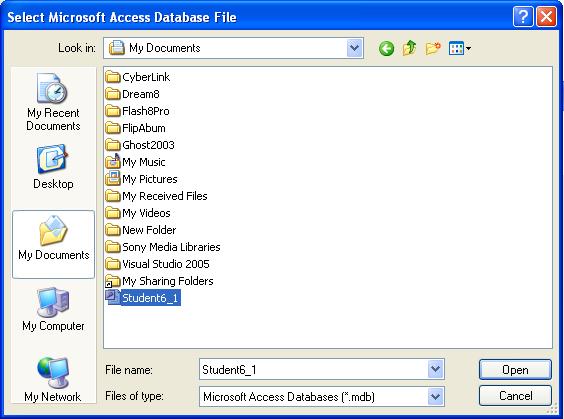
Task: Select the Student6_1 database file
Action: (x=143, y=298)
